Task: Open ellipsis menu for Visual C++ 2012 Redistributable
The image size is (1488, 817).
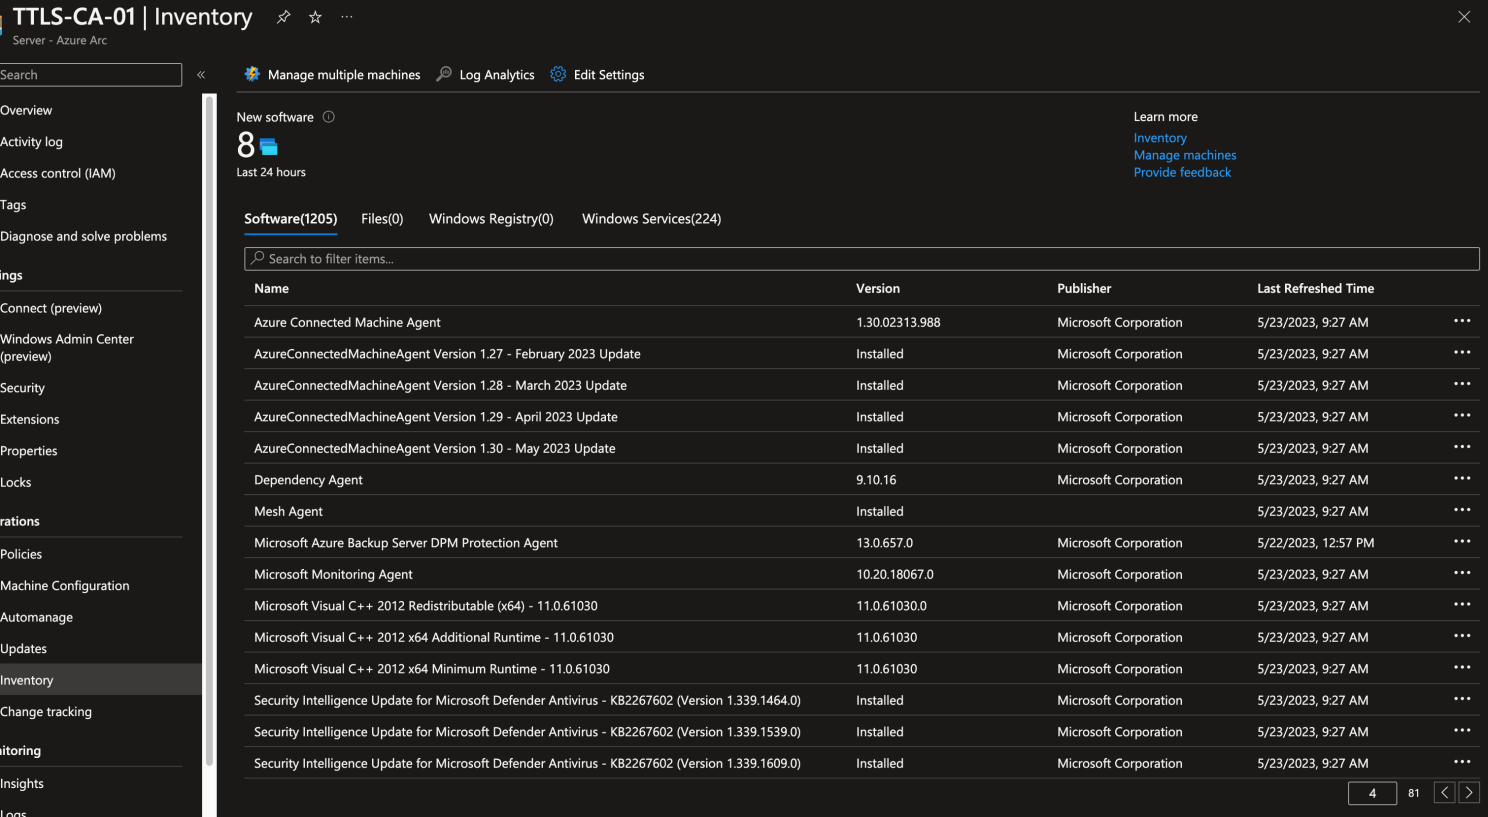Action: [x=1462, y=605]
